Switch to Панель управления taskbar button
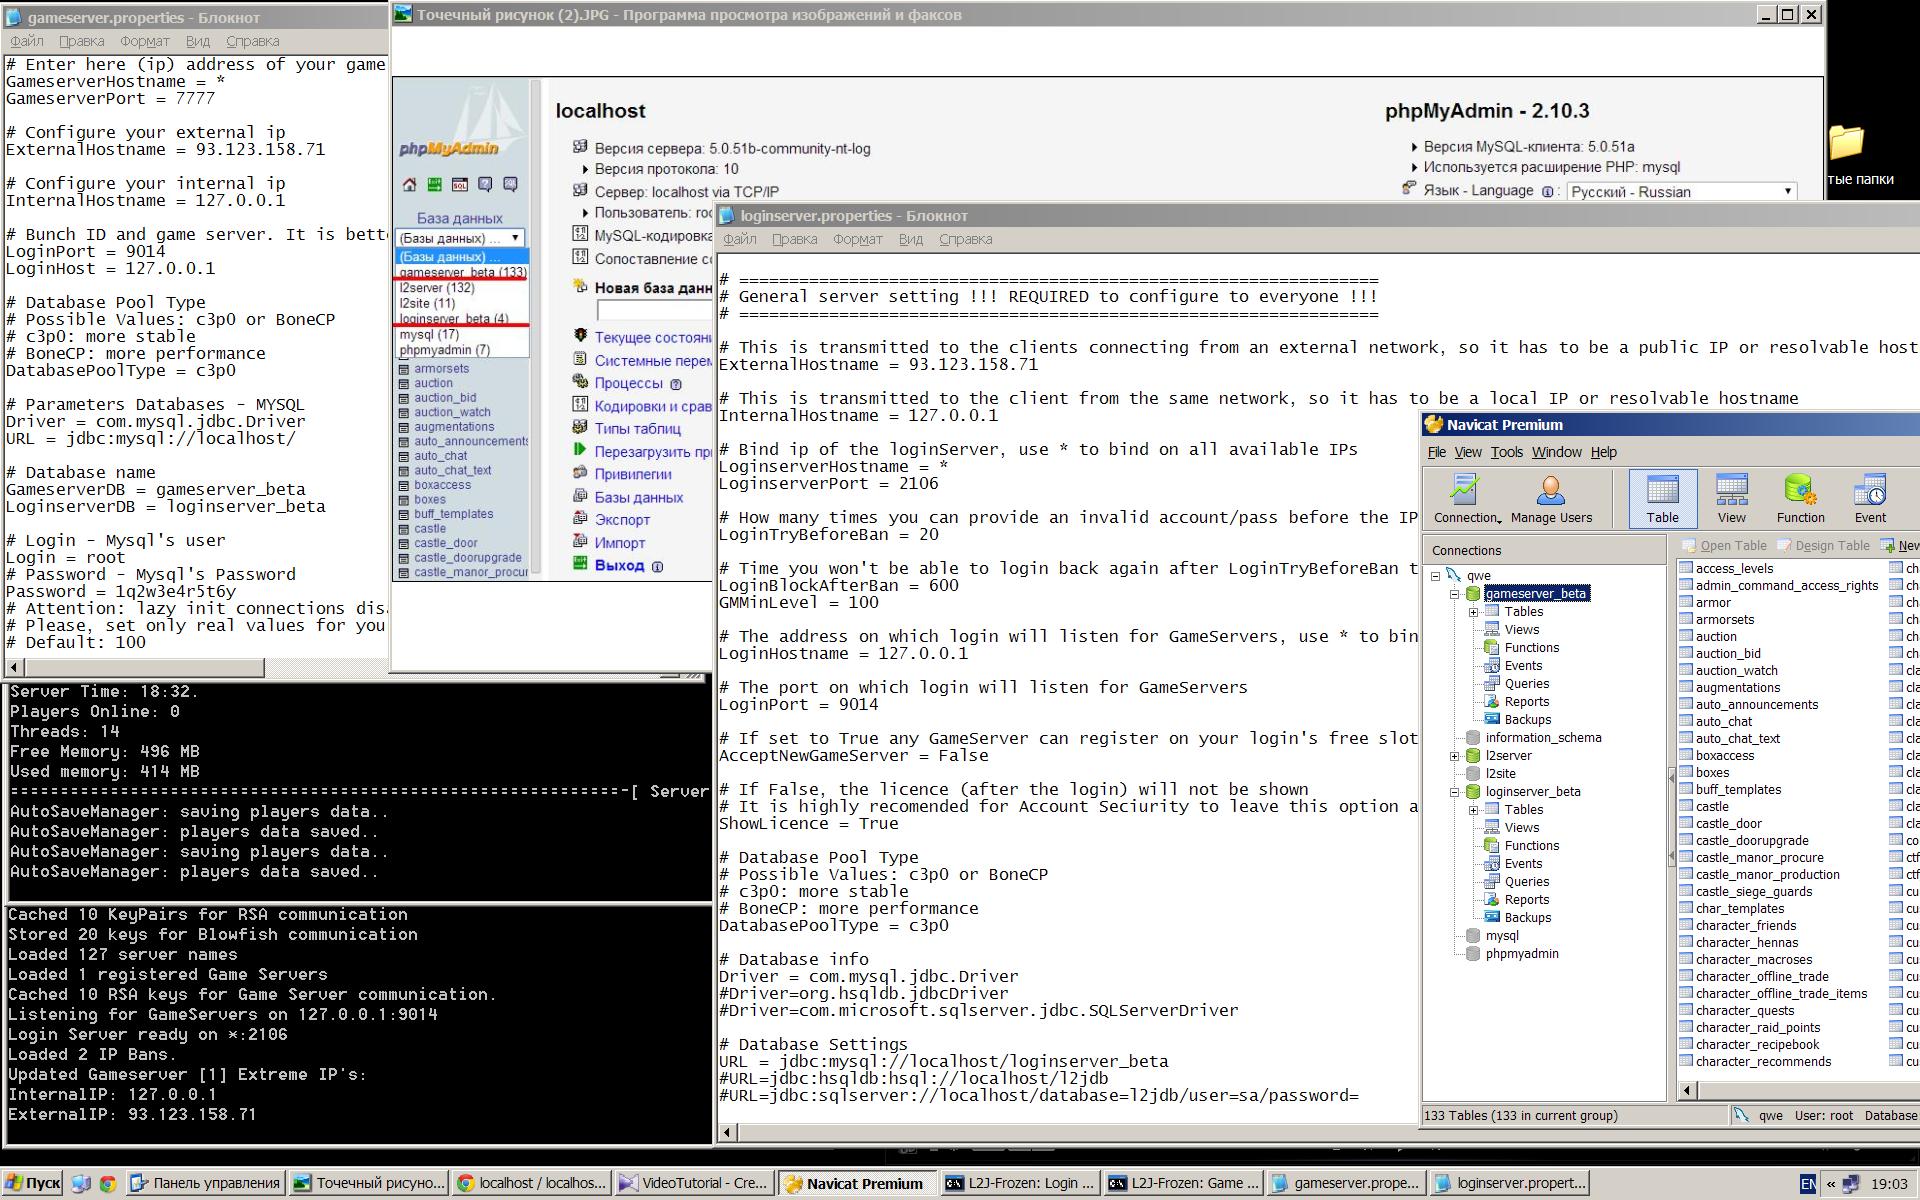Screen dimensions: 1920x1200 [x=206, y=1183]
